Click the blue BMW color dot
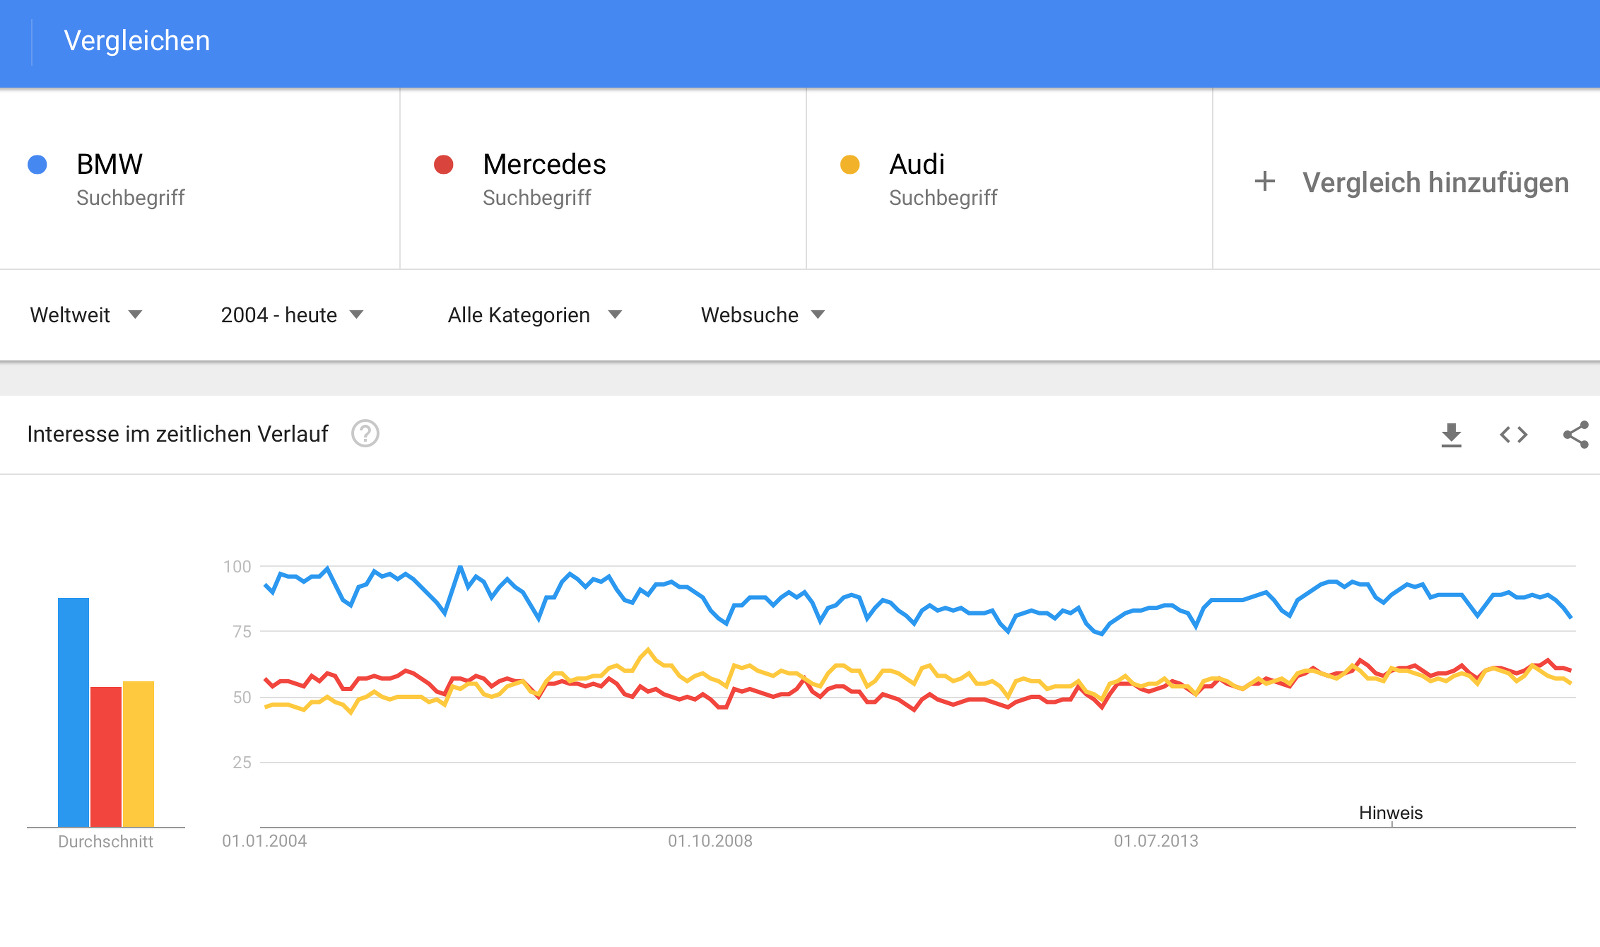 [x=38, y=165]
